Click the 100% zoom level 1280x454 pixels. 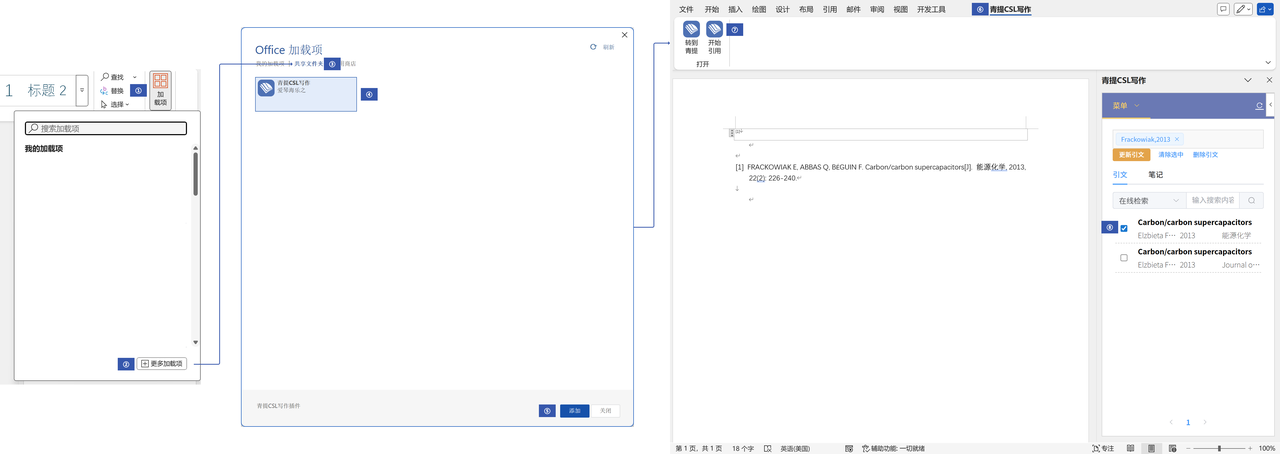click(x=1266, y=448)
